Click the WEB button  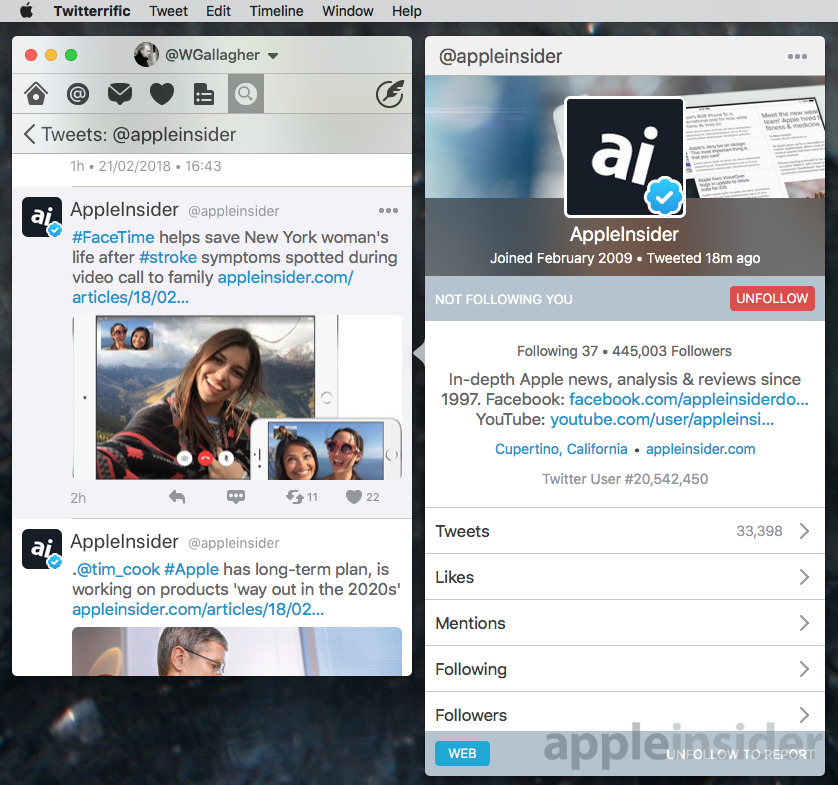click(462, 753)
